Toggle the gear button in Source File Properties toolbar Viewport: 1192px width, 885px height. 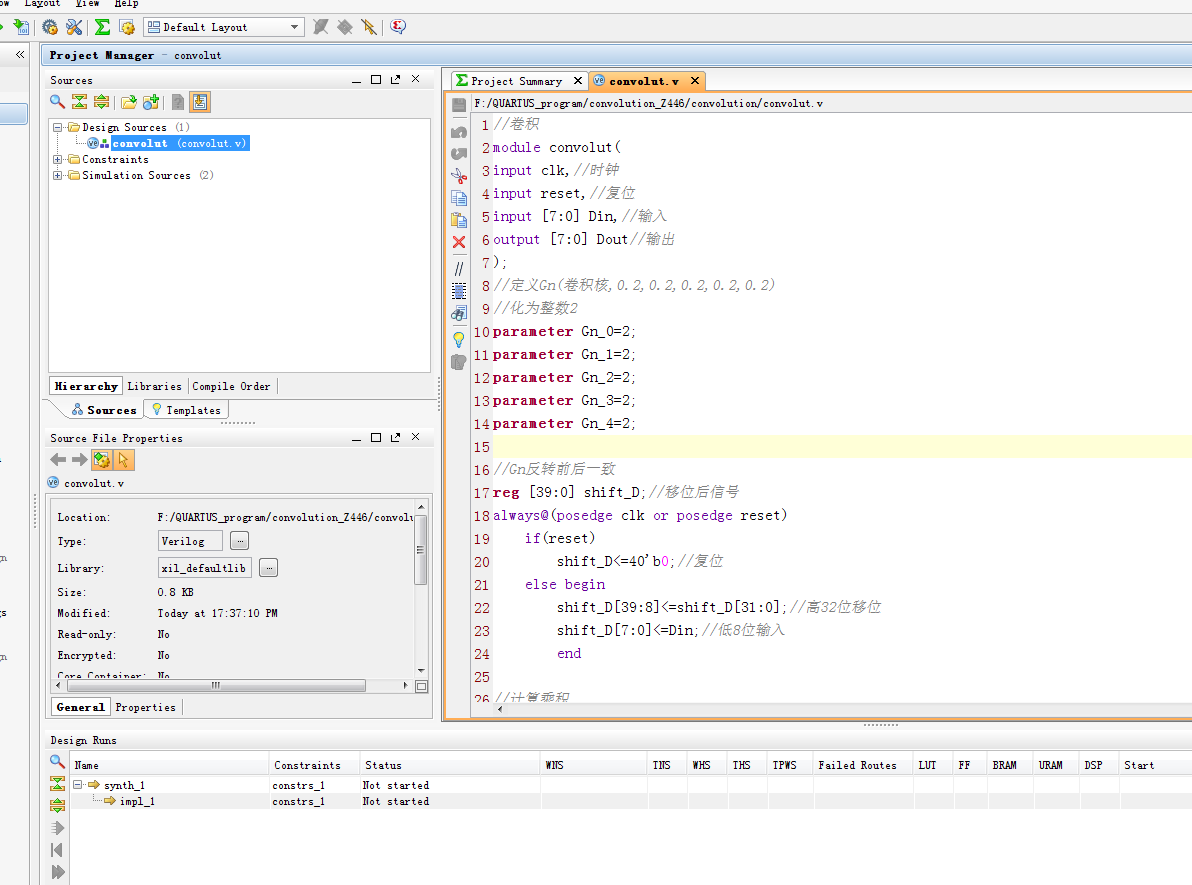(x=101, y=460)
